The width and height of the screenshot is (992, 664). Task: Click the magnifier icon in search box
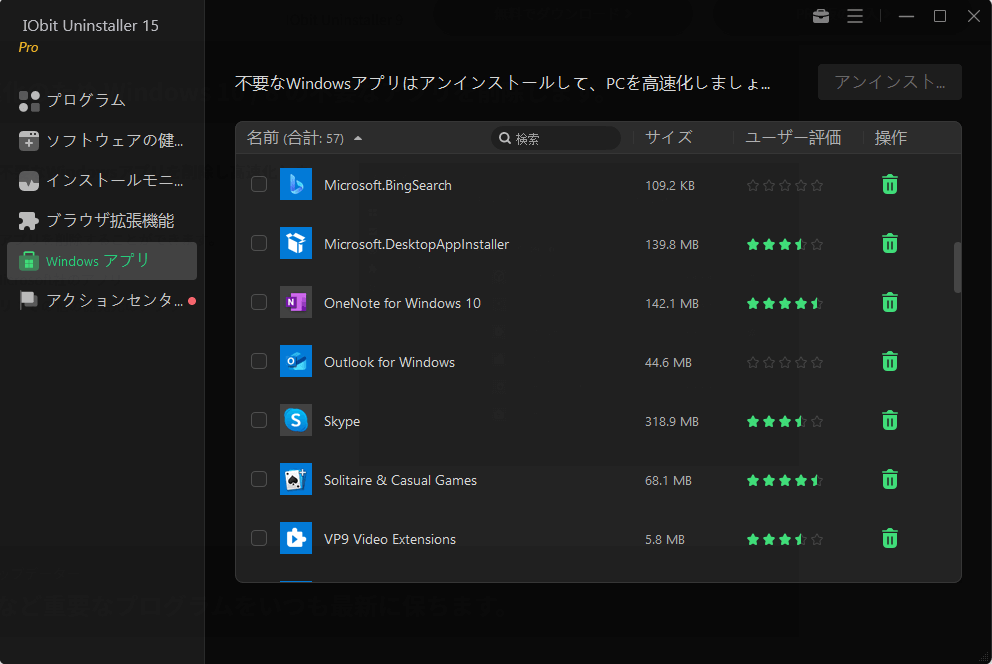[505, 138]
